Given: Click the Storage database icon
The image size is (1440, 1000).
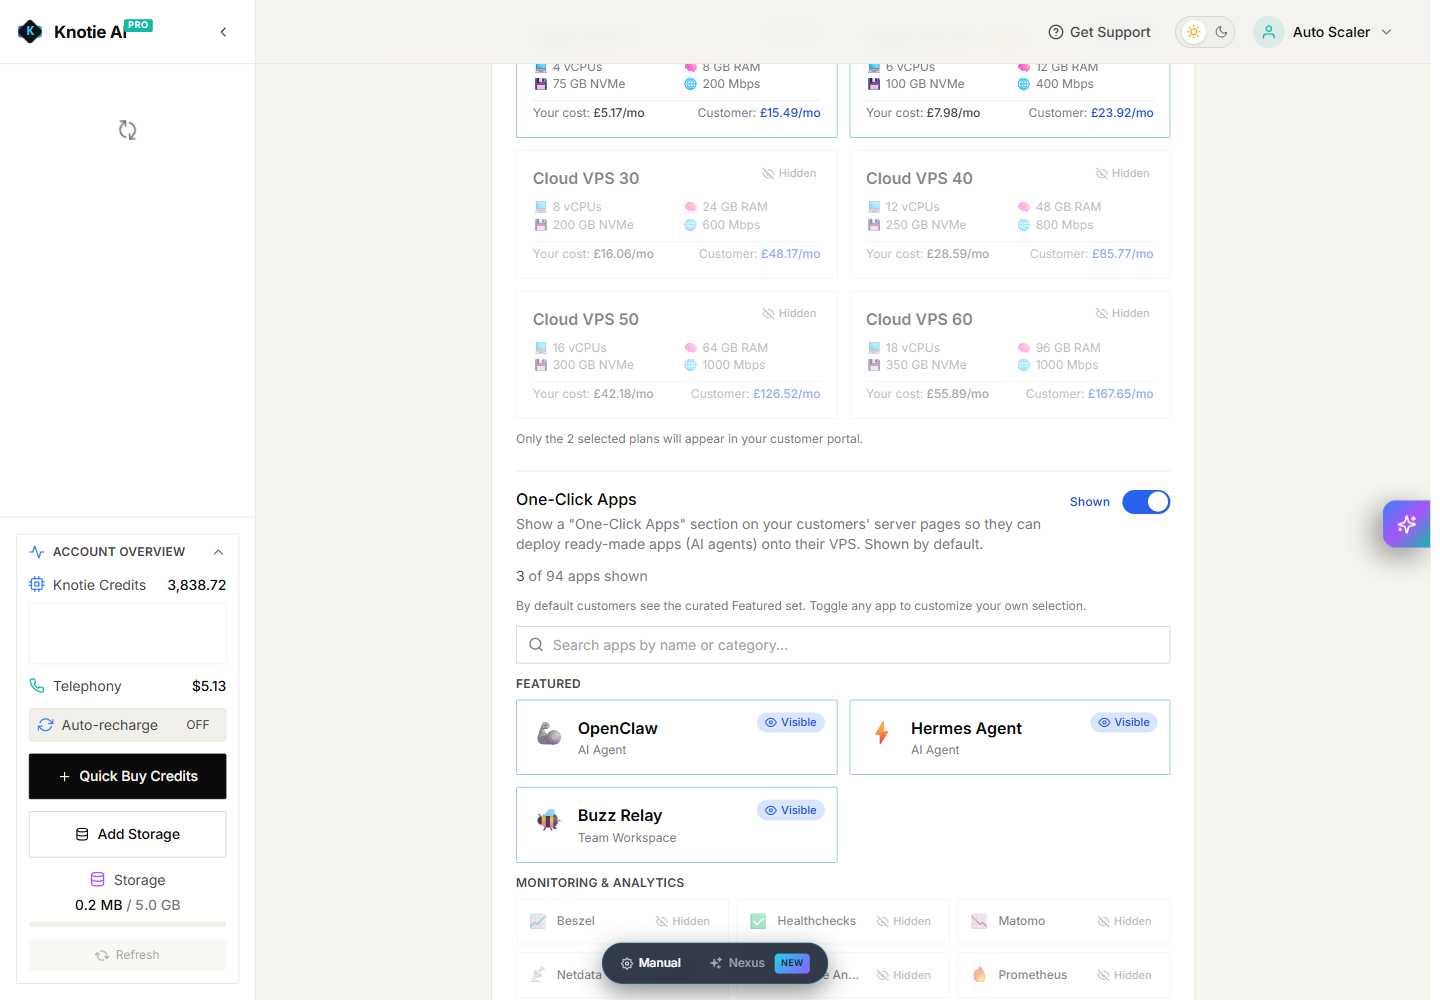Looking at the screenshot, I should [97, 880].
